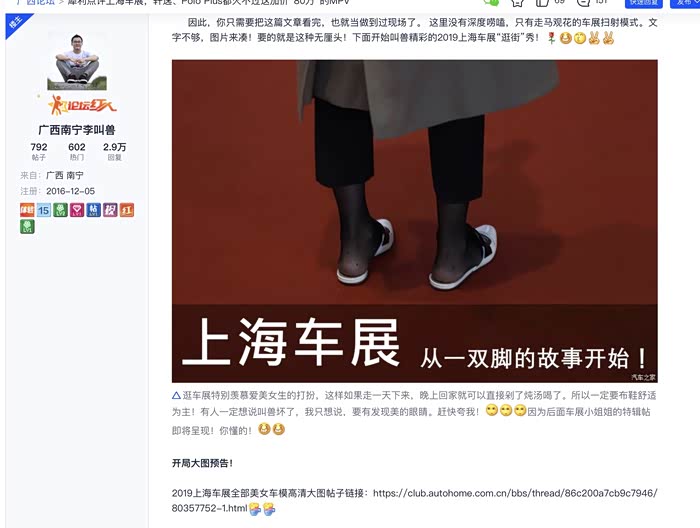Screen dimensions: 700x528
Task: Open the 论坛红人 medal icon
Action: (82, 105)
